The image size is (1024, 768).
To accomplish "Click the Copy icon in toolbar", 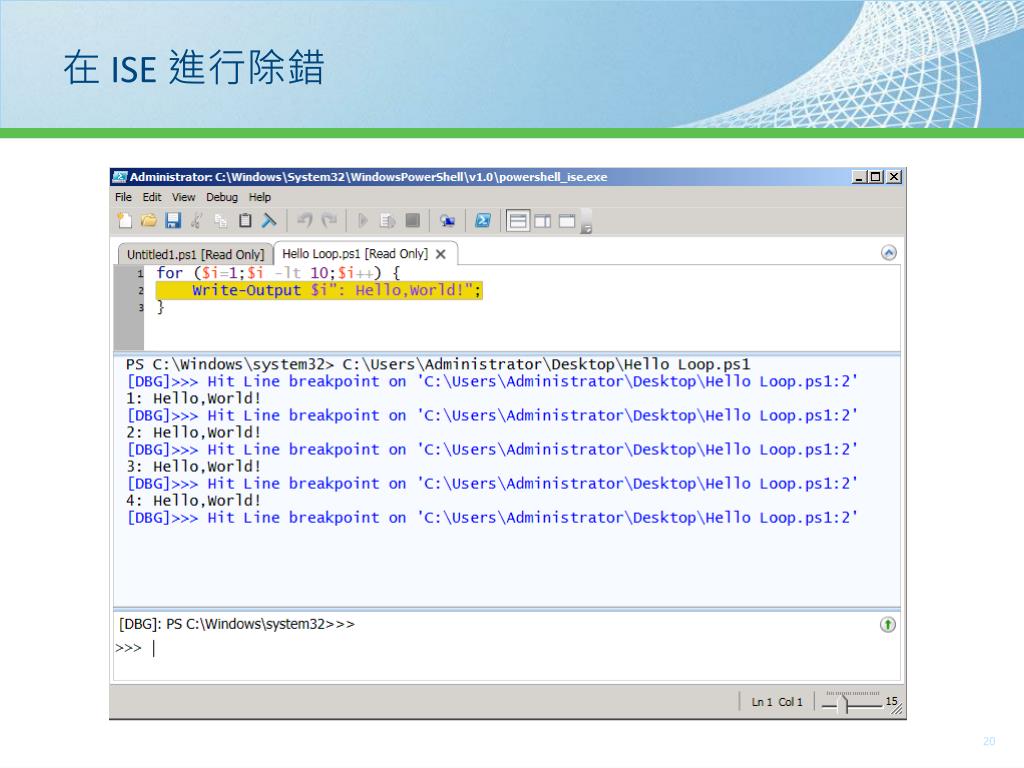I will coord(221,221).
